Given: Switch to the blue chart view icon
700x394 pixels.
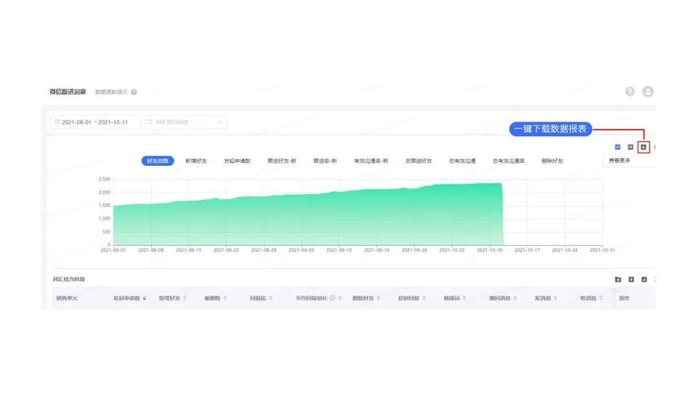Looking at the screenshot, I should pos(618,147).
